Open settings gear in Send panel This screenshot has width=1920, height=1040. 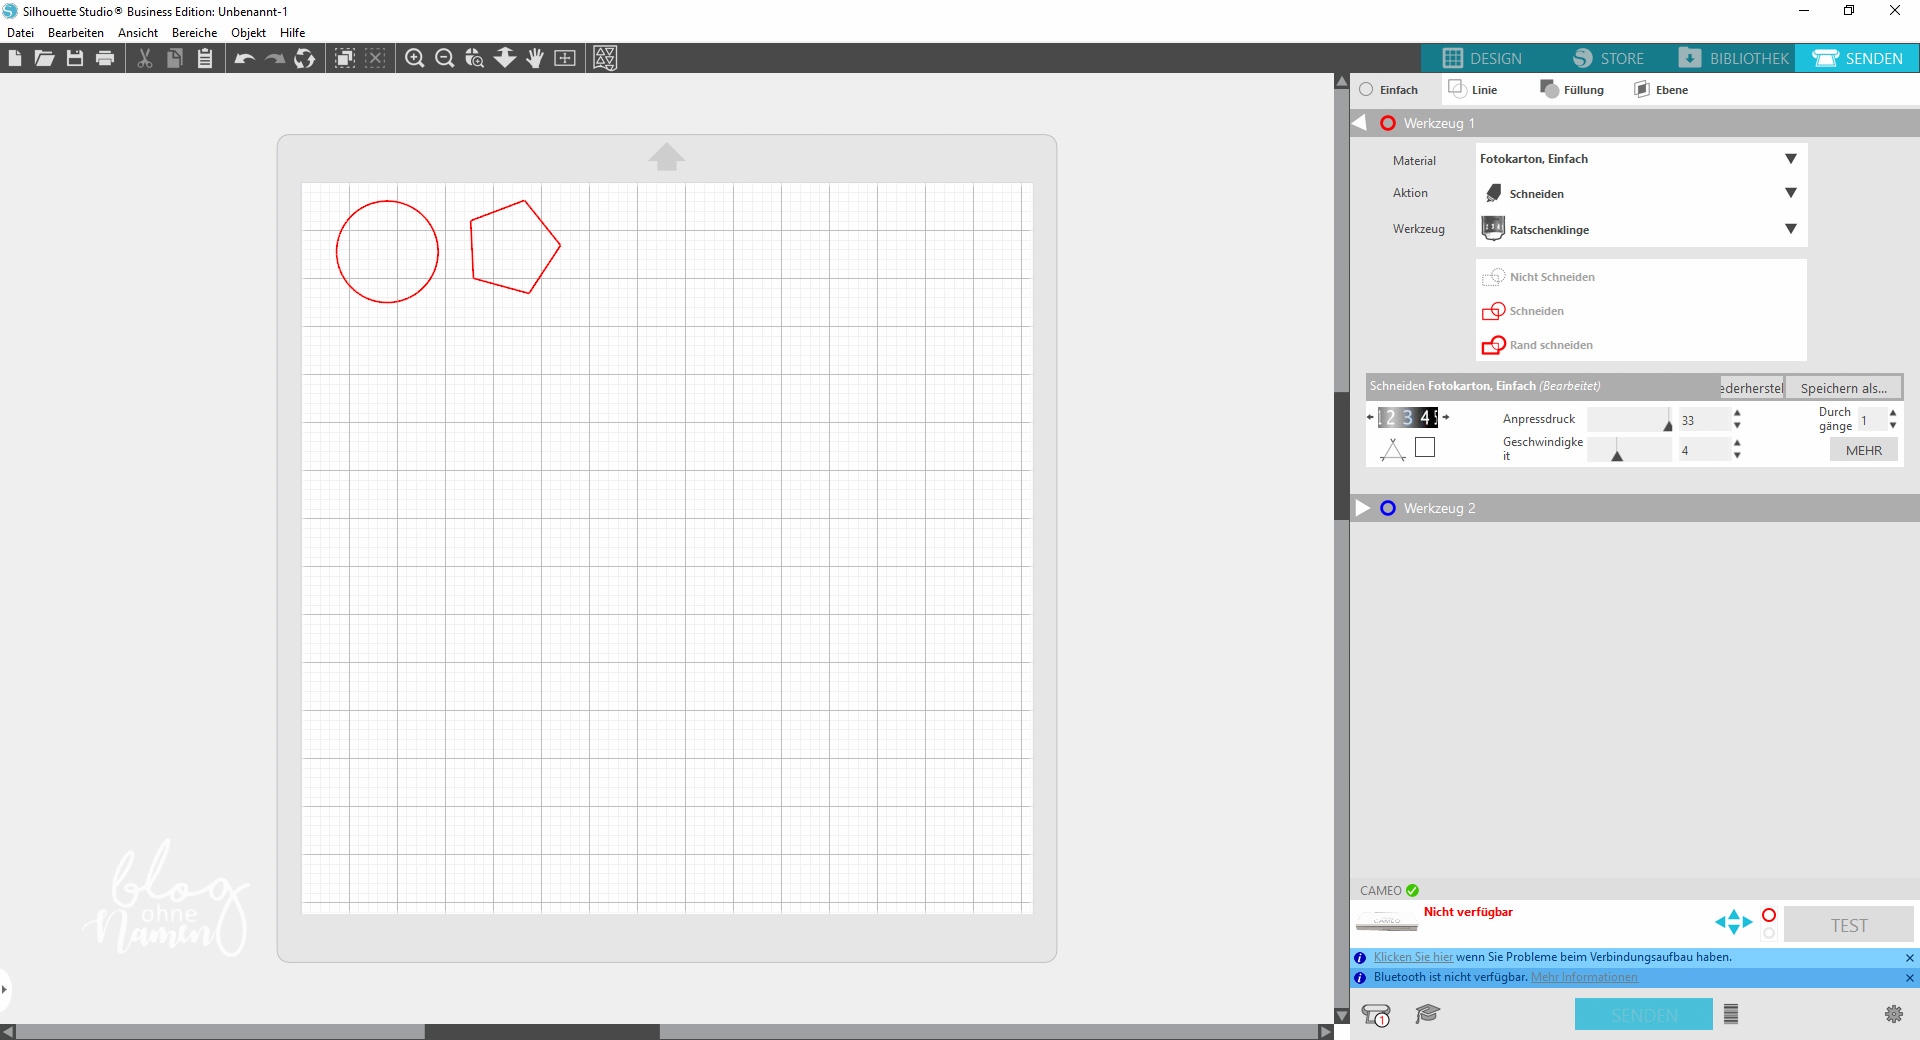(x=1893, y=1014)
